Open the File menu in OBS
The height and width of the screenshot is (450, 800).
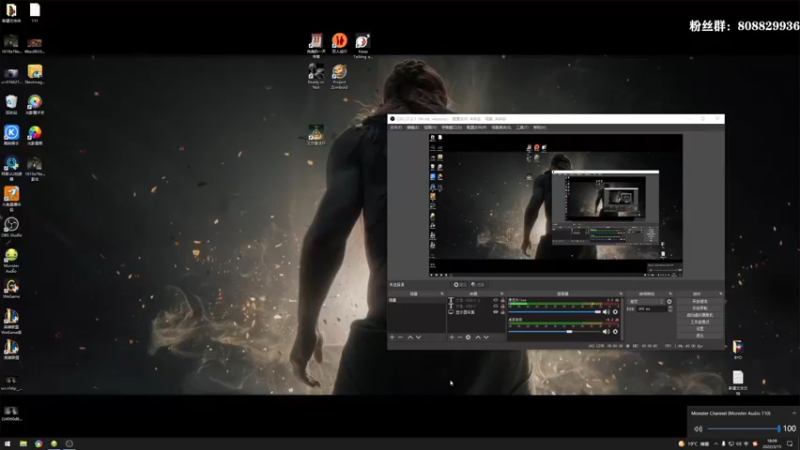pyautogui.click(x=396, y=128)
